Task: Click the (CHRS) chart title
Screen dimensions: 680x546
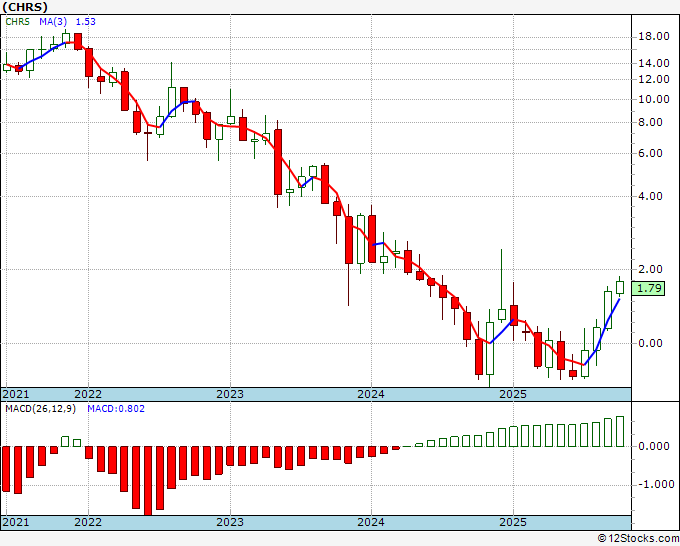Action: pyautogui.click(x=25, y=7)
